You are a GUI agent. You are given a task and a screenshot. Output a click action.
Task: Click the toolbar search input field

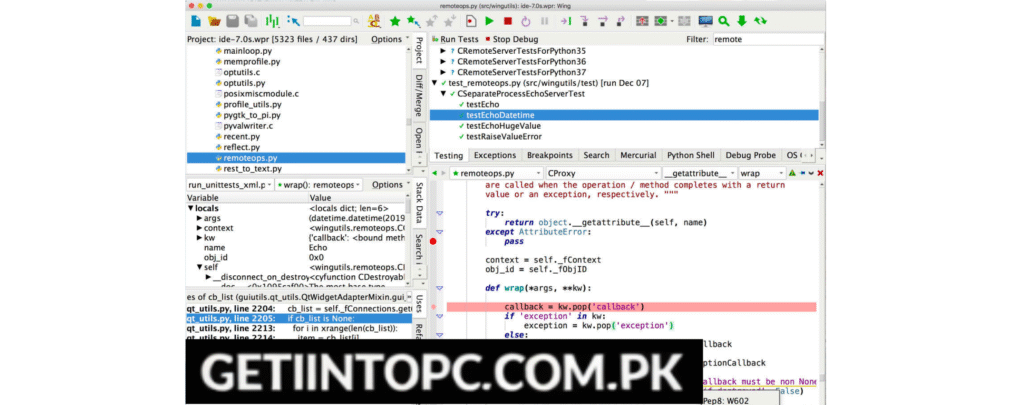[x=327, y=22]
